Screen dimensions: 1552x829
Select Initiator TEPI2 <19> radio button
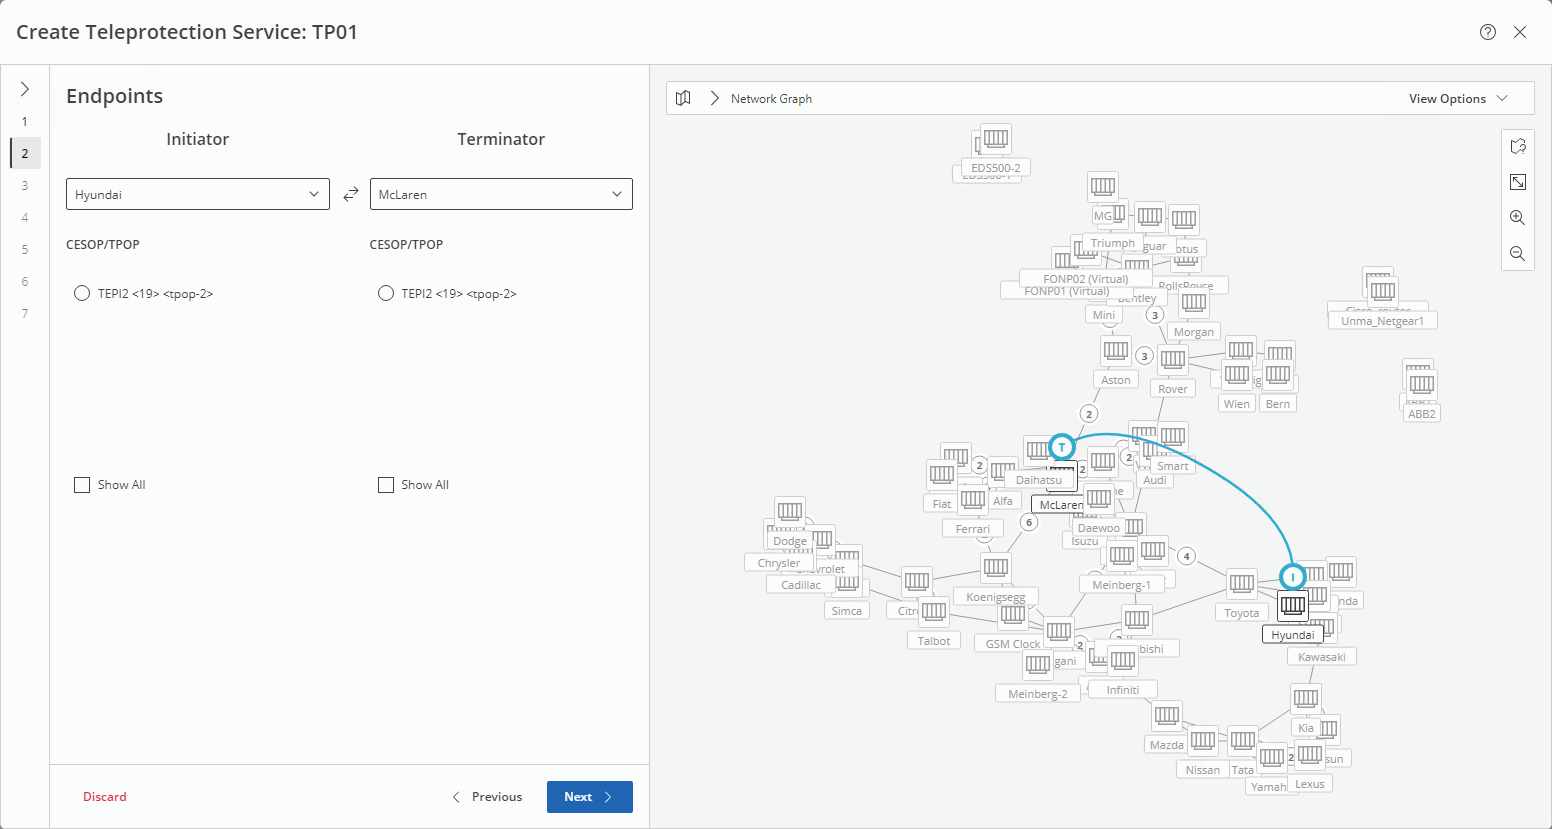point(82,294)
